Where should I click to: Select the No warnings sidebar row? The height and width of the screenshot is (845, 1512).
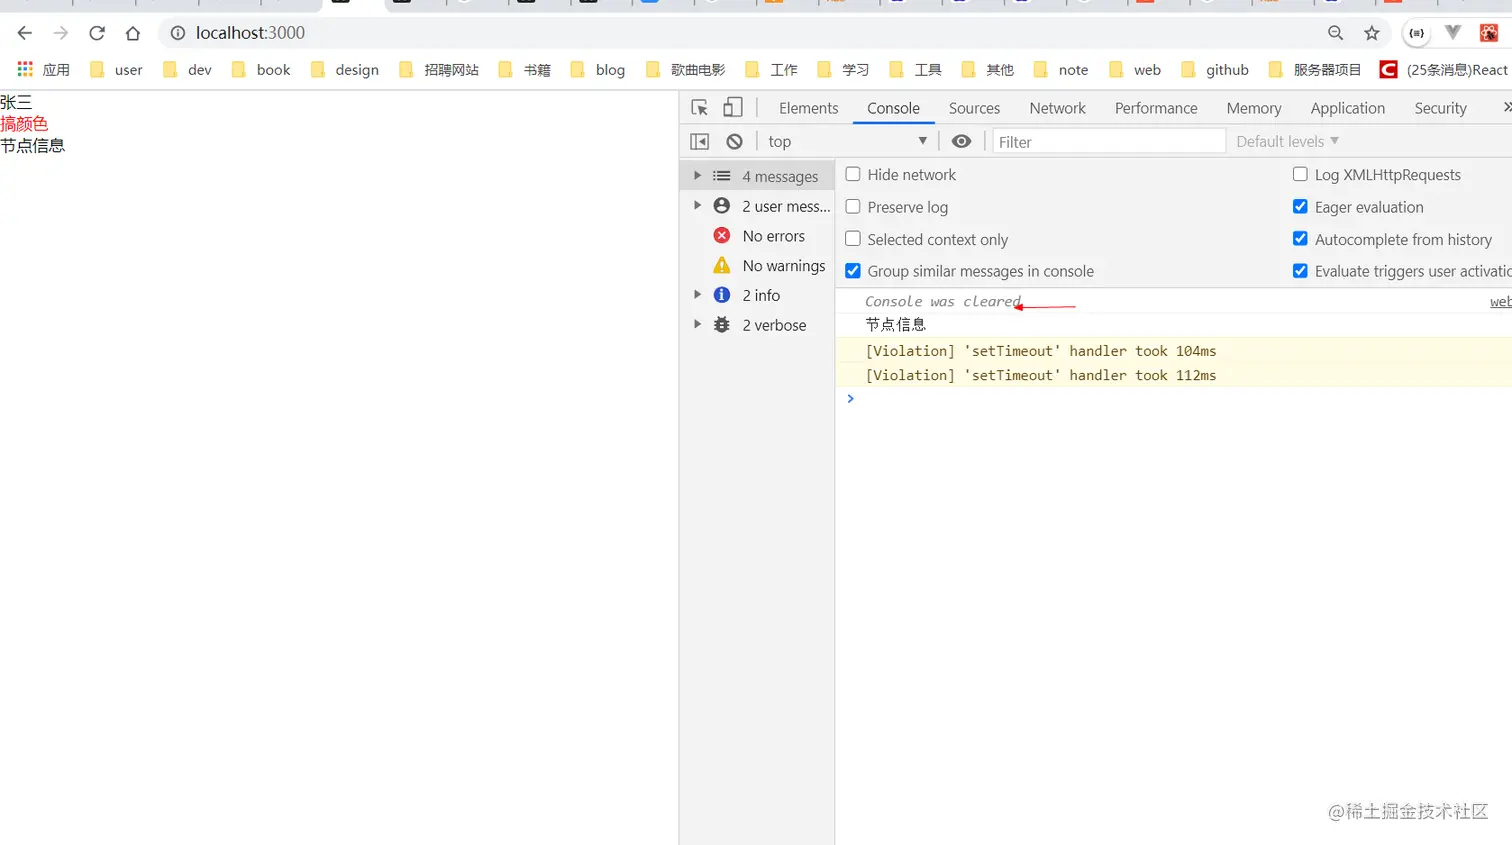click(757, 266)
